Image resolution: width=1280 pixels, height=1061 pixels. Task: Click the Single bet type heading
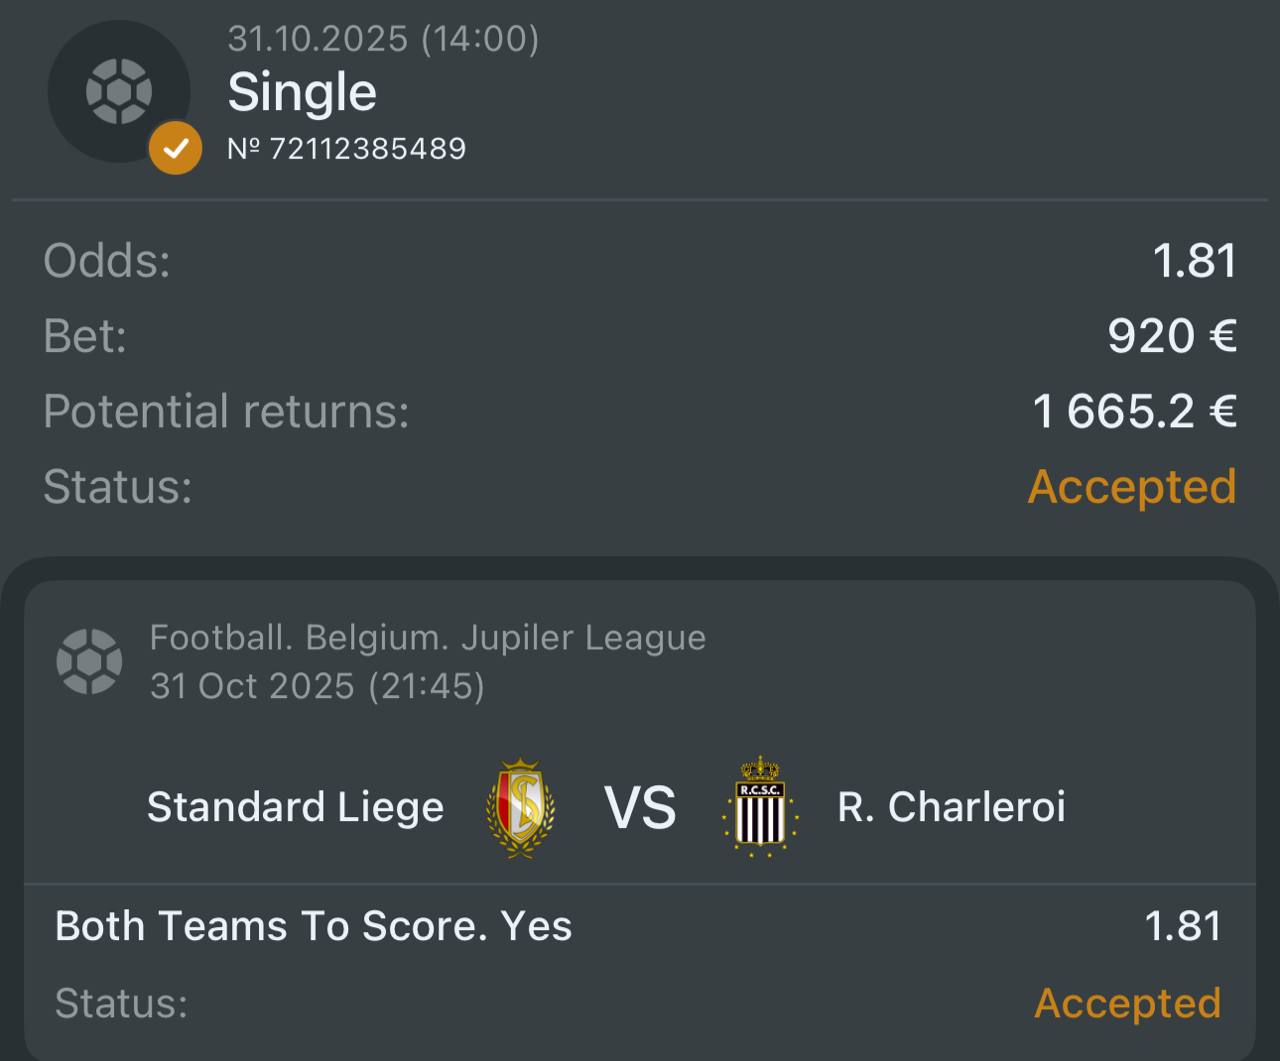(302, 92)
